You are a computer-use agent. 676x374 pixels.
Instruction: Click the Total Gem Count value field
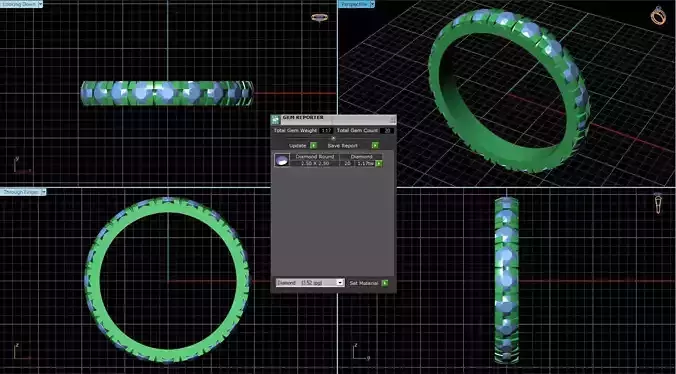click(x=387, y=131)
